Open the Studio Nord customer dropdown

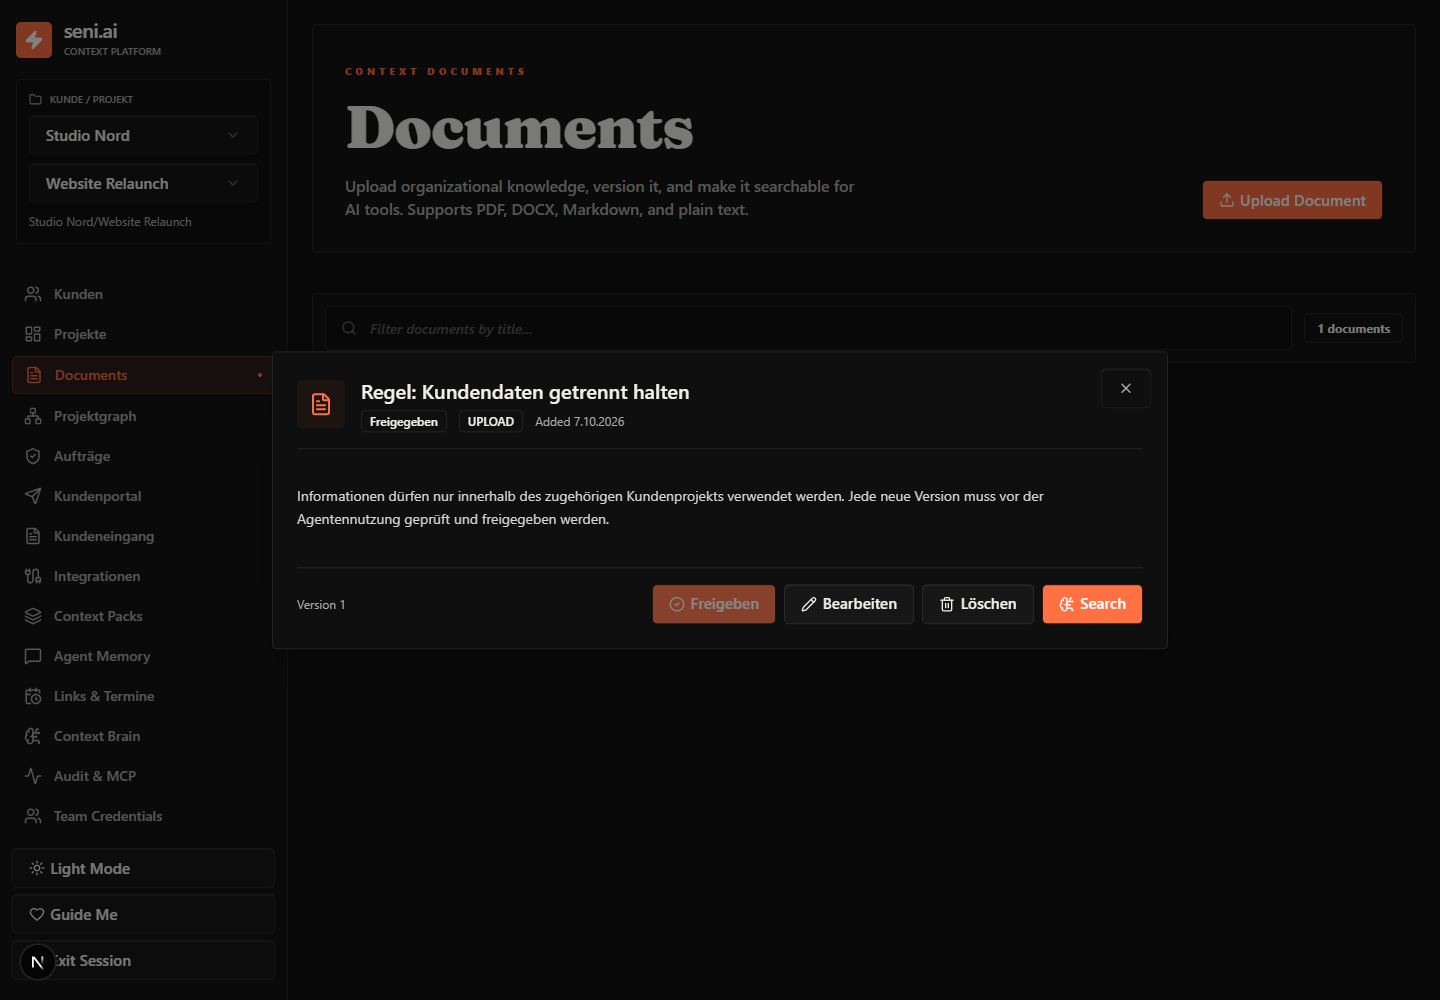143,135
